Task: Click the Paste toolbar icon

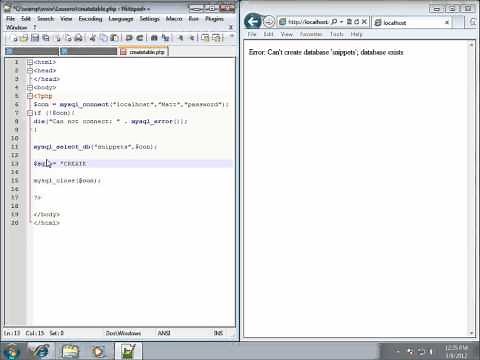Action: [114, 38]
